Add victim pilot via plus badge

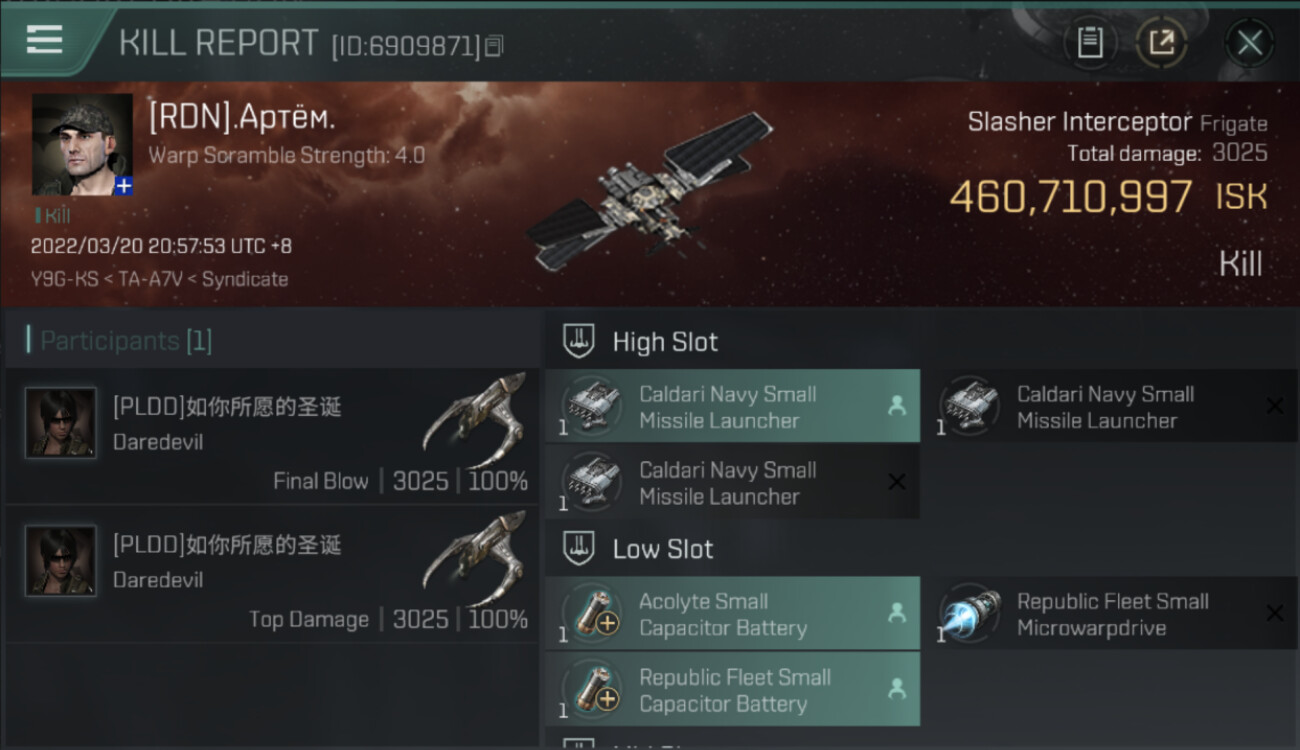(x=123, y=186)
